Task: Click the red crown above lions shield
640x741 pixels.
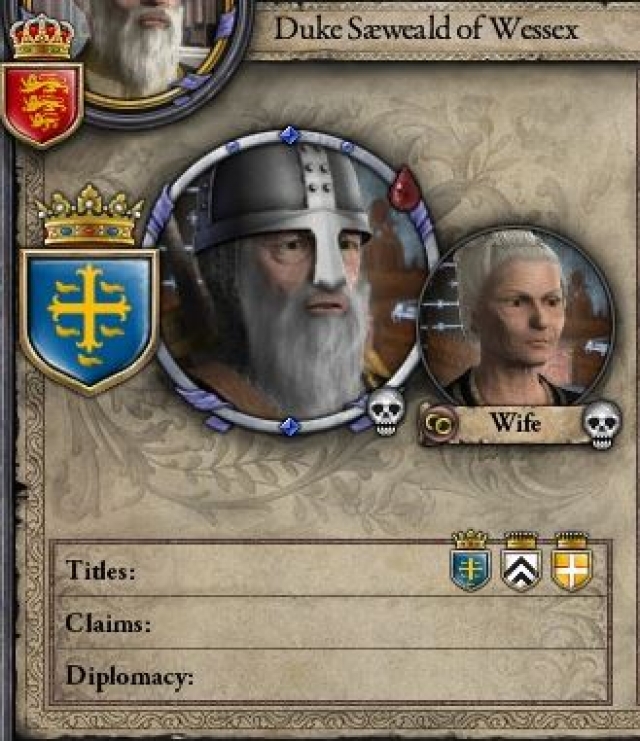Action: pos(42,37)
